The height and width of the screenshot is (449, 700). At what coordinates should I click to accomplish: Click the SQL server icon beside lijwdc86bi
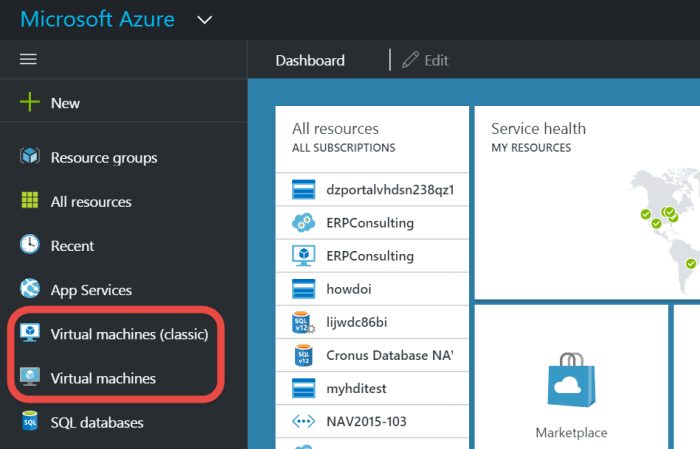click(x=304, y=322)
